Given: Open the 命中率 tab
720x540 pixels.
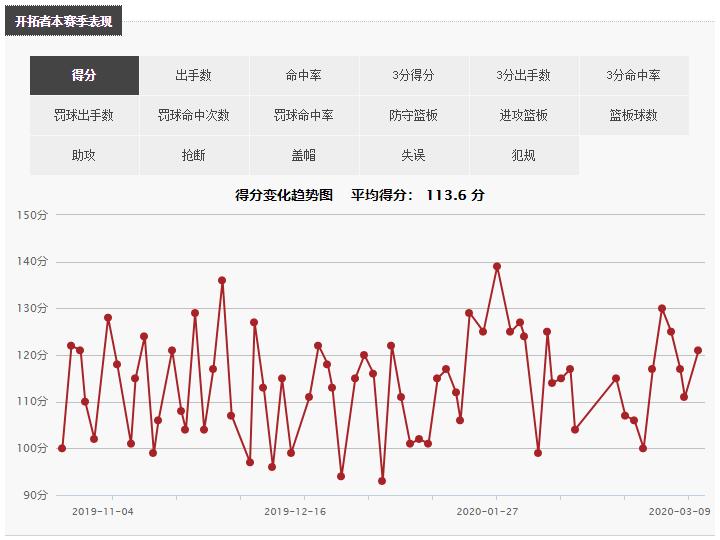Looking at the screenshot, I should tap(304, 75).
